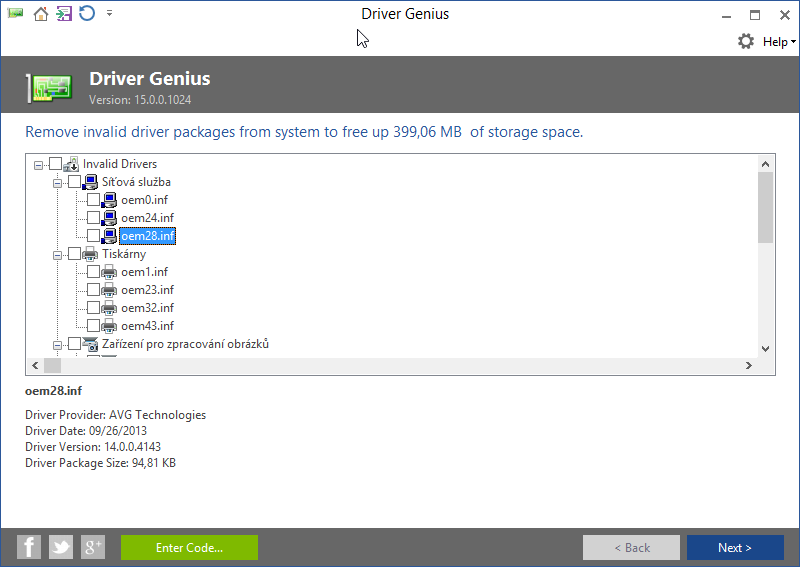Tick the checkbox for oem28.inf
The image size is (800, 567).
(93, 236)
